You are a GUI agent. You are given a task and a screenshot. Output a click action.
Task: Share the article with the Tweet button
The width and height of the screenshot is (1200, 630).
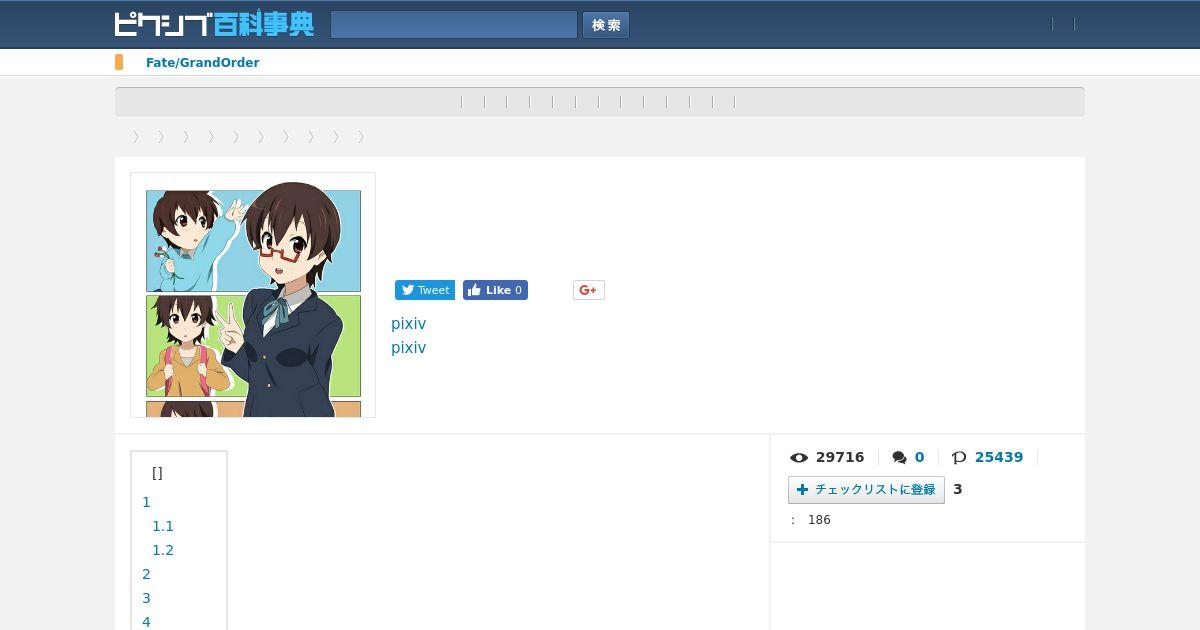(x=425, y=290)
